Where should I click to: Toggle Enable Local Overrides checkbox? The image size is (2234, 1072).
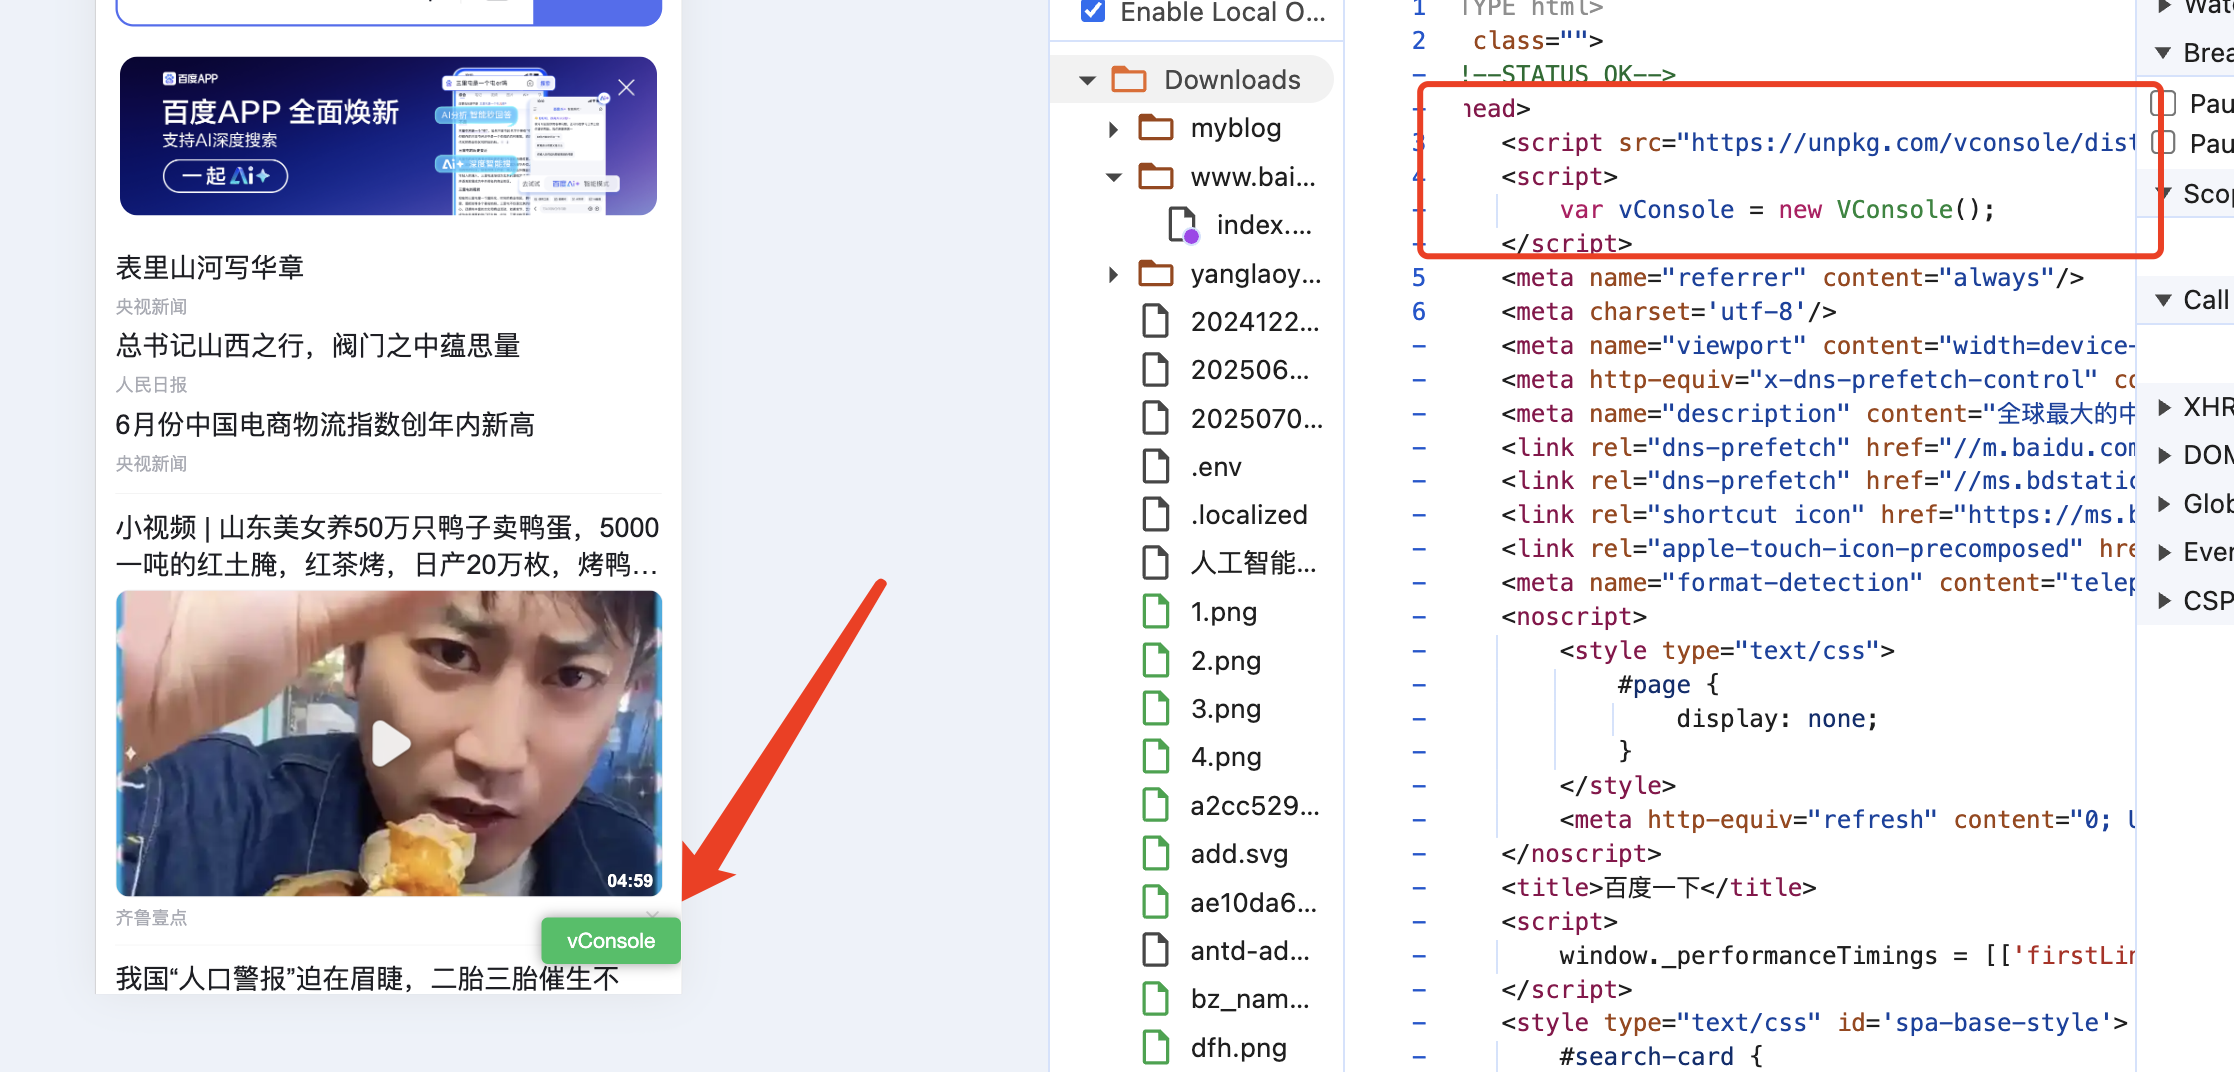[1093, 12]
